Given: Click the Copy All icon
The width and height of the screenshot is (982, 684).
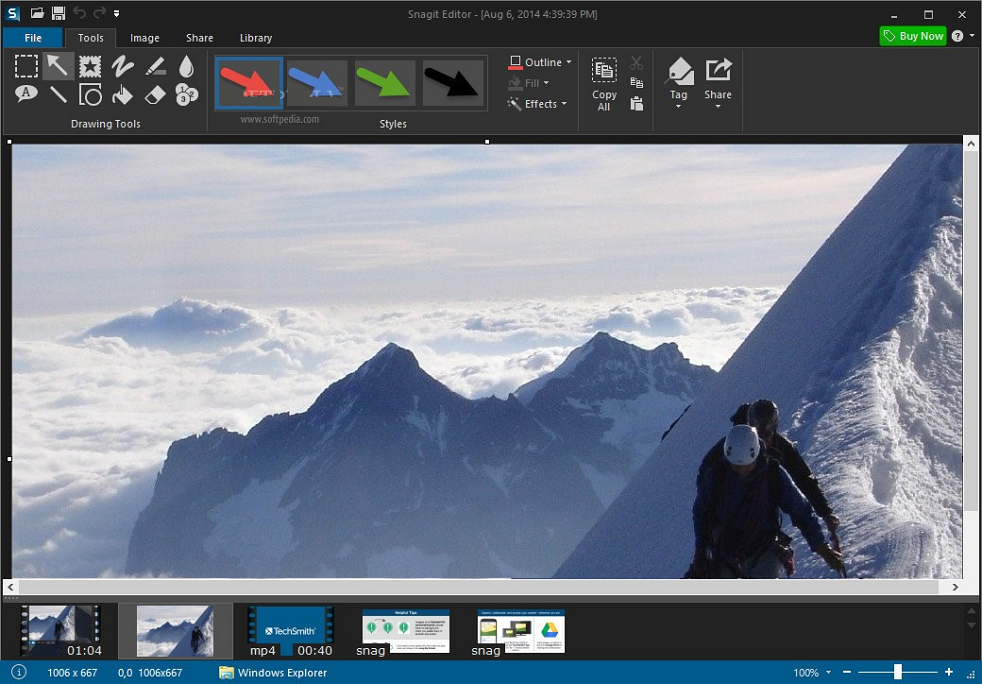Looking at the screenshot, I should click(x=604, y=70).
